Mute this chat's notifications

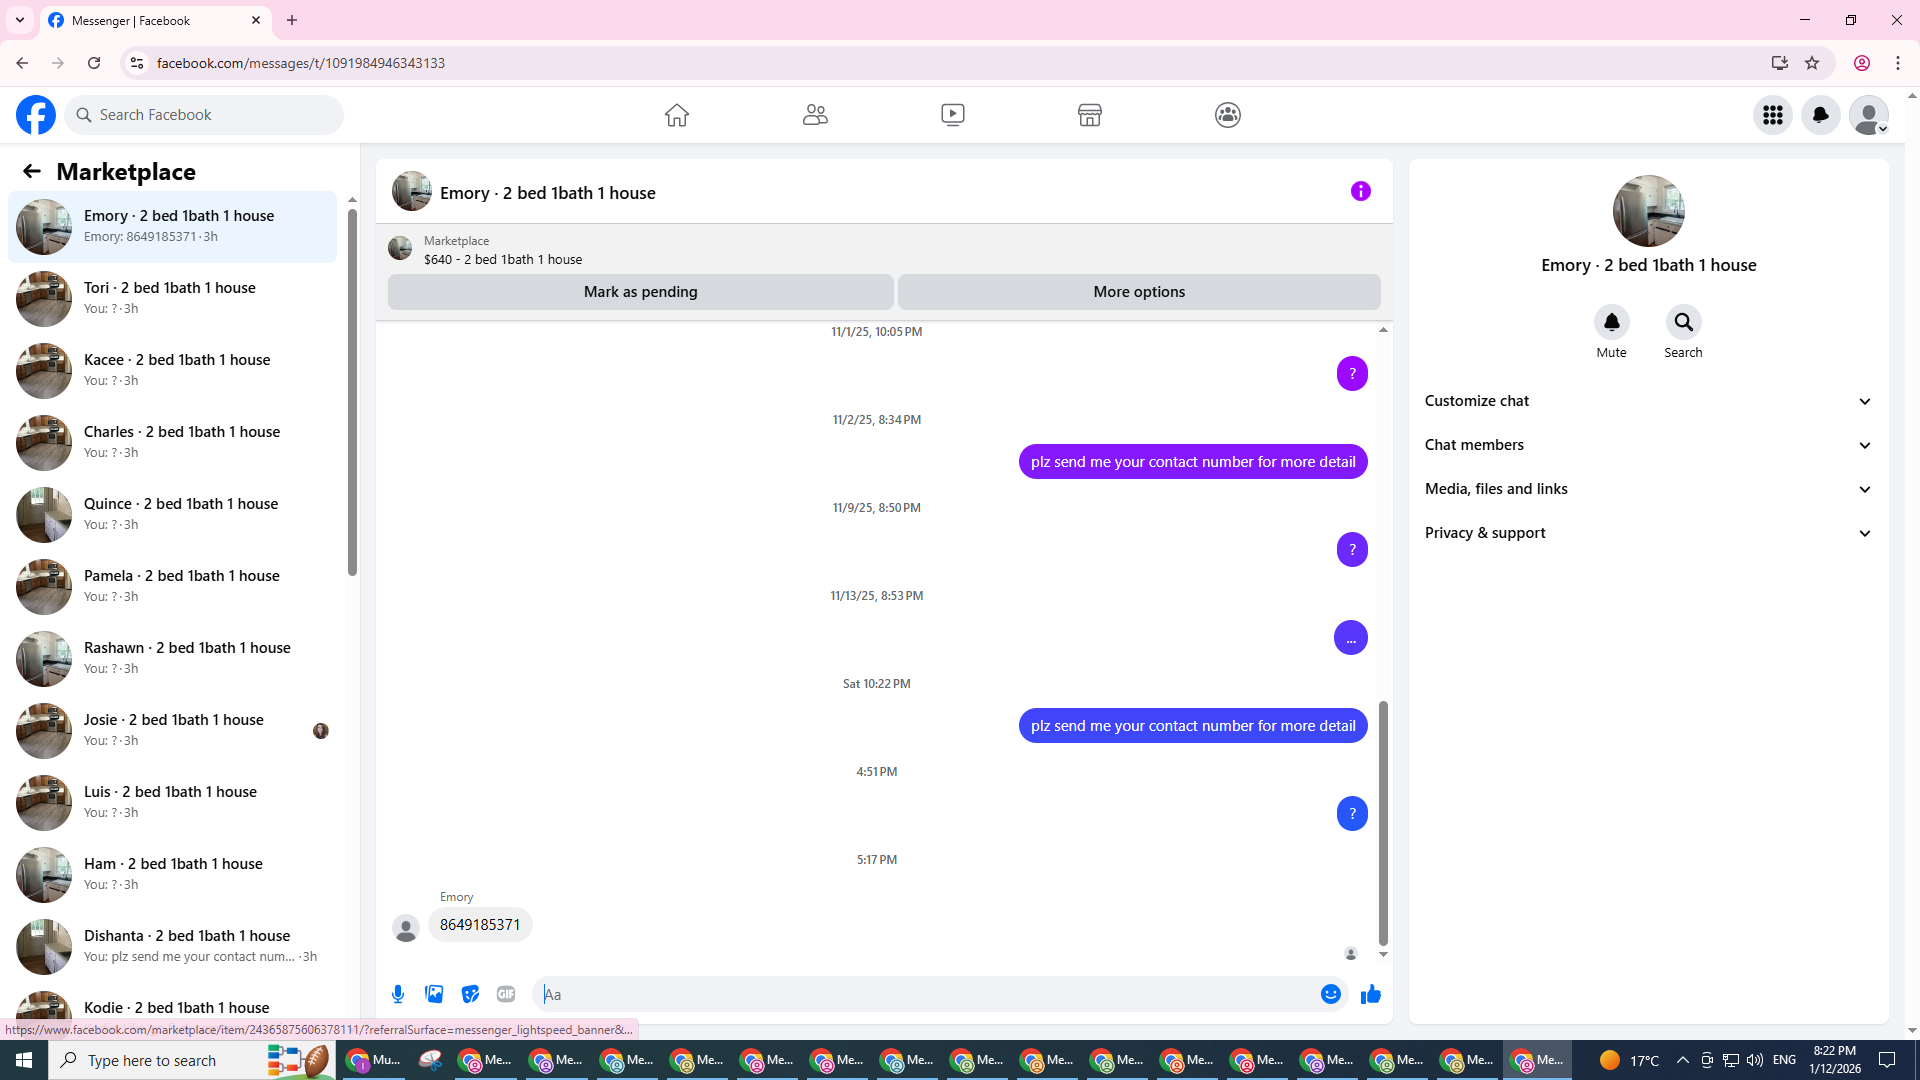[1611, 323]
